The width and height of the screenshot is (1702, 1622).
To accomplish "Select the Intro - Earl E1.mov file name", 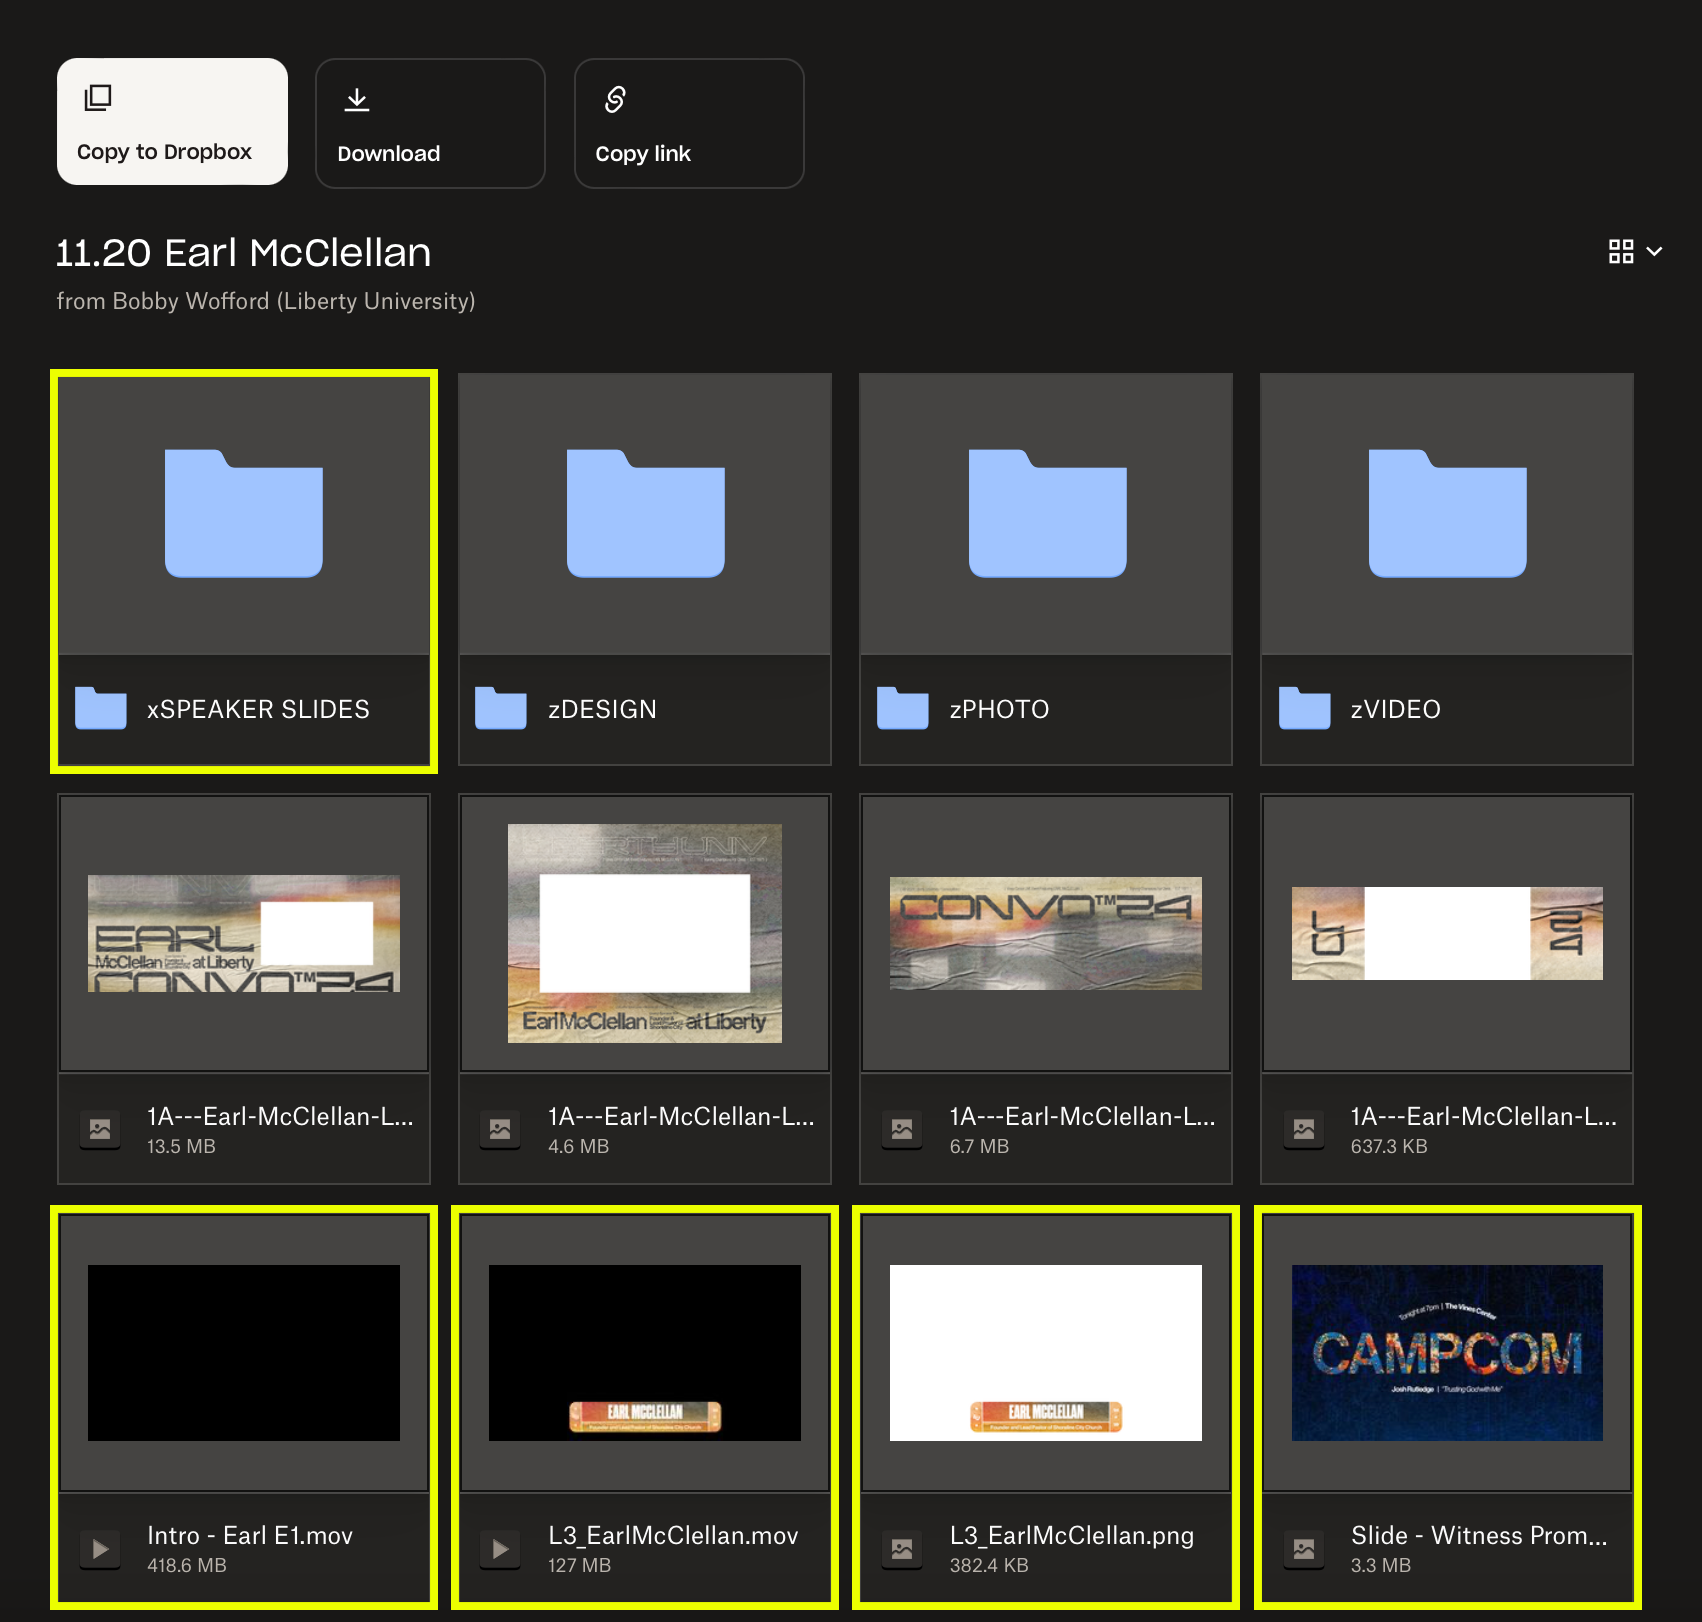I will (250, 1536).
